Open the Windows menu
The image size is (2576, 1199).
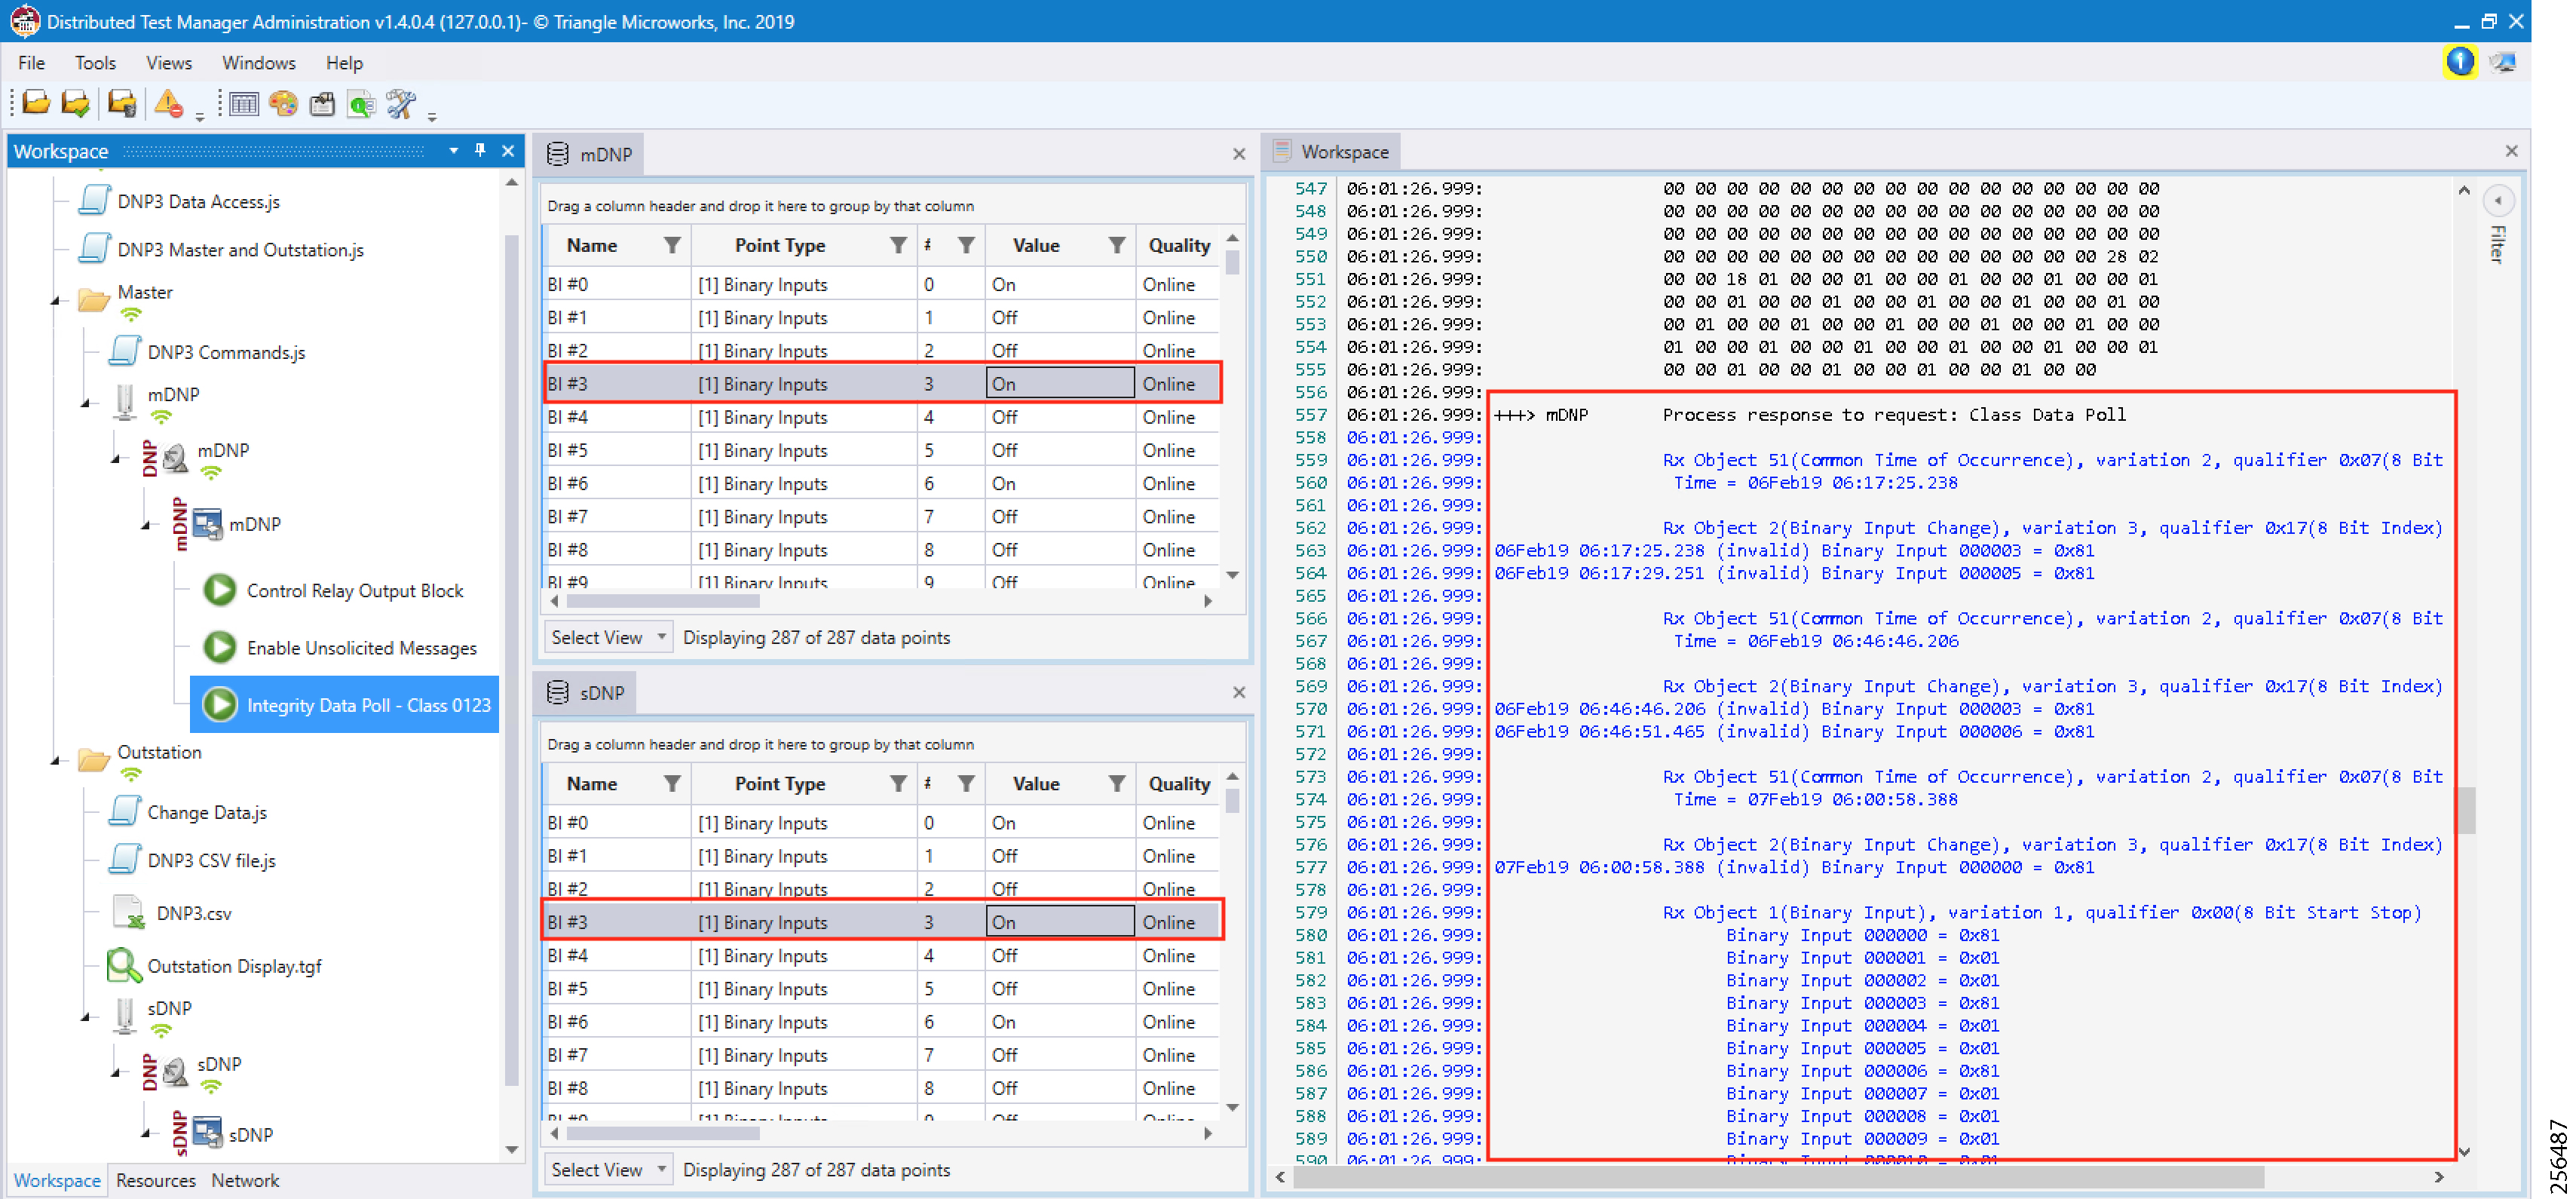pyautogui.click(x=258, y=62)
